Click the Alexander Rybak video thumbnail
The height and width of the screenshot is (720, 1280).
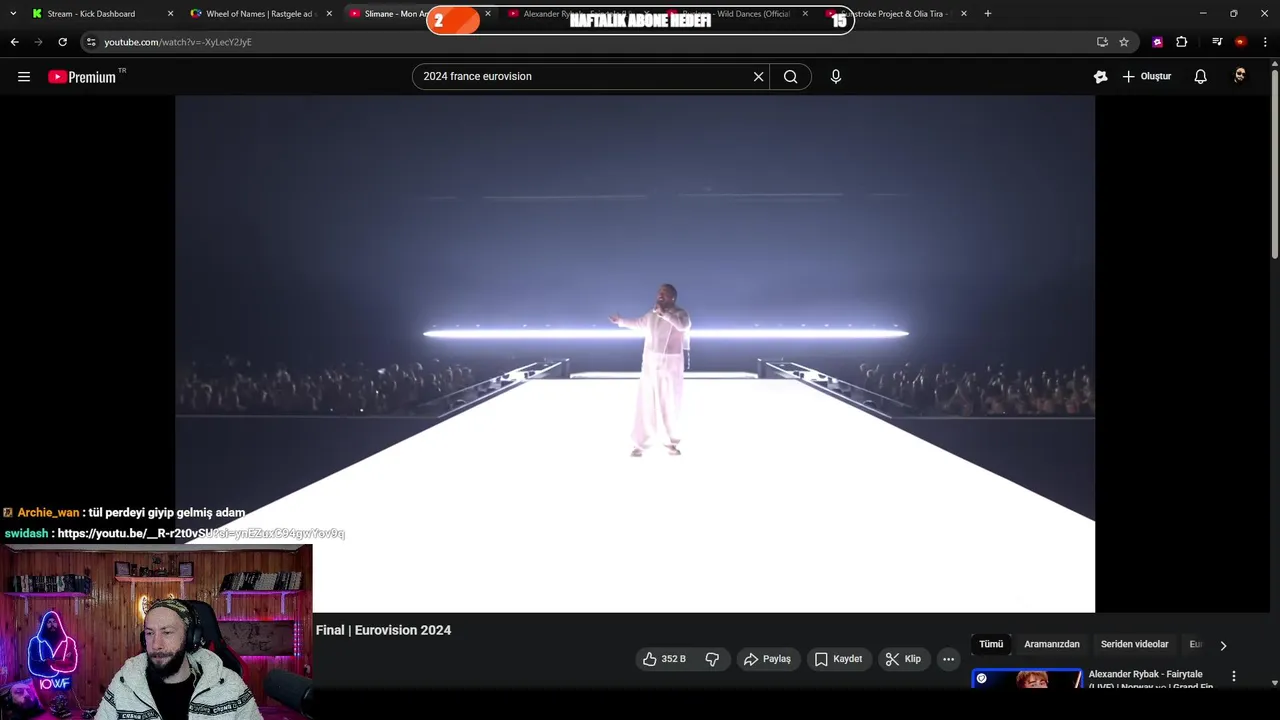[x=1027, y=679]
